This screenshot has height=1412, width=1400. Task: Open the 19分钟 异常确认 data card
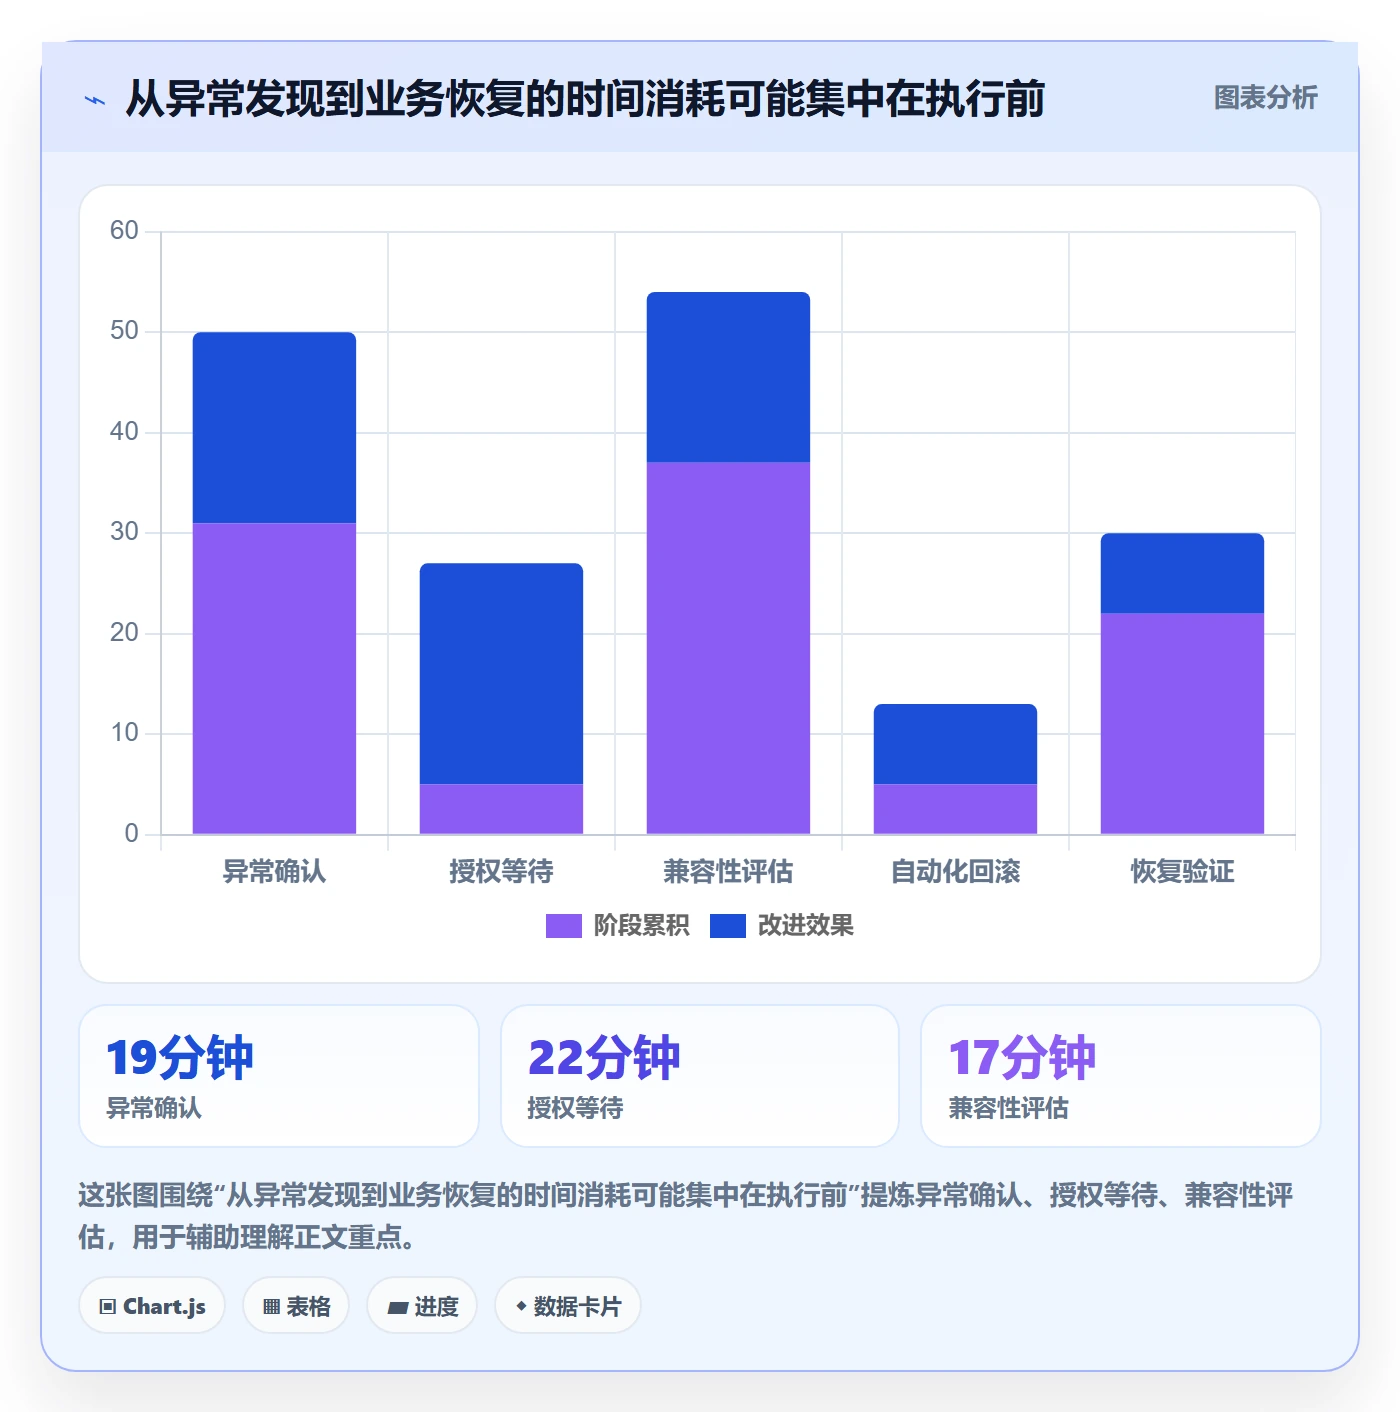[279, 1076]
